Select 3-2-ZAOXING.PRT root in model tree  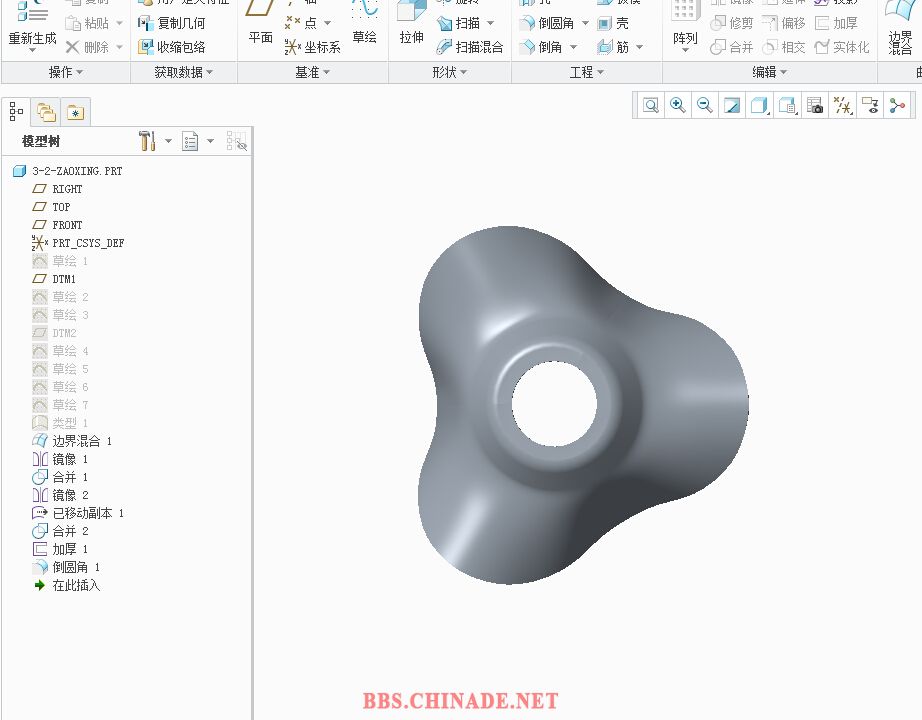click(68, 171)
